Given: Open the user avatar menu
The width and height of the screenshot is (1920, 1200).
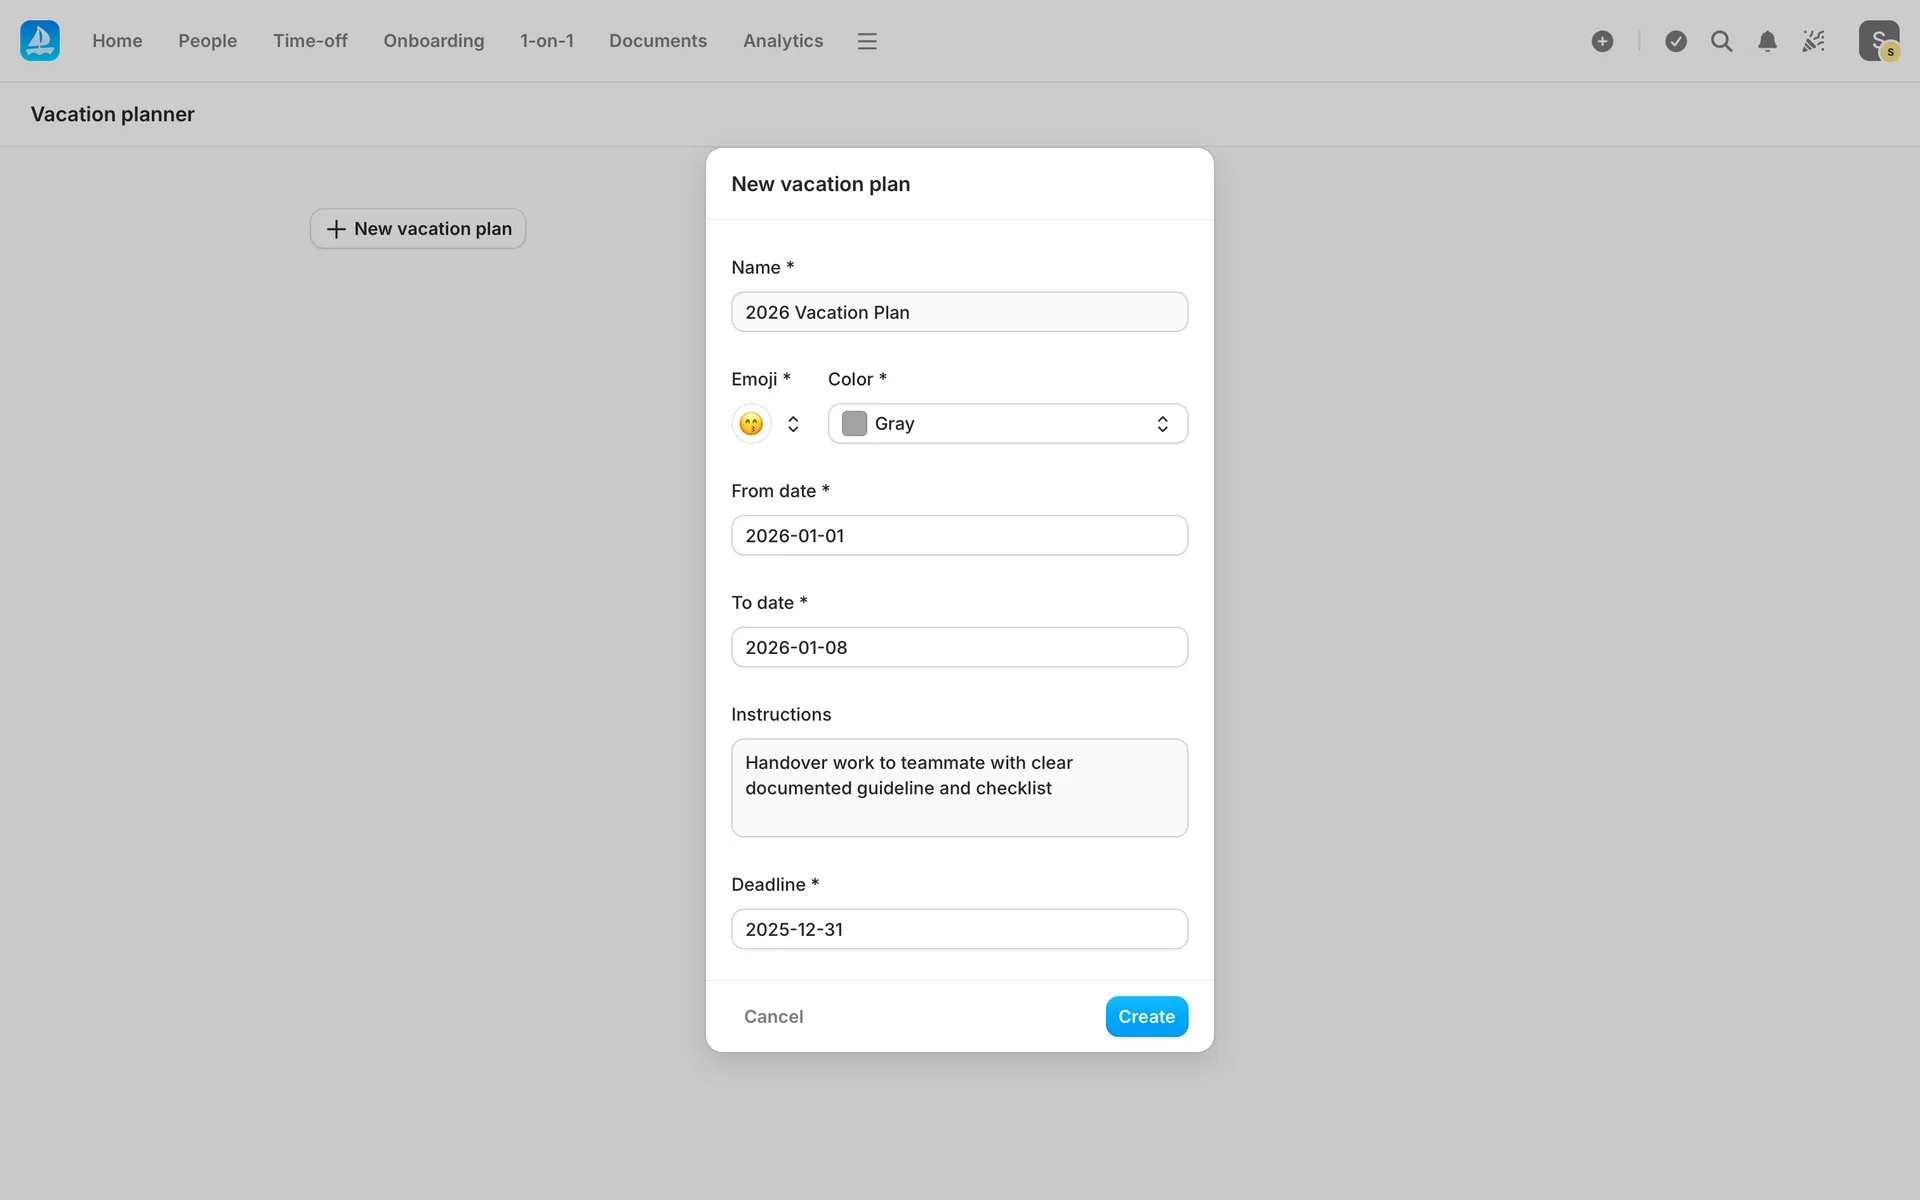Looking at the screenshot, I should (x=1878, y=41).
